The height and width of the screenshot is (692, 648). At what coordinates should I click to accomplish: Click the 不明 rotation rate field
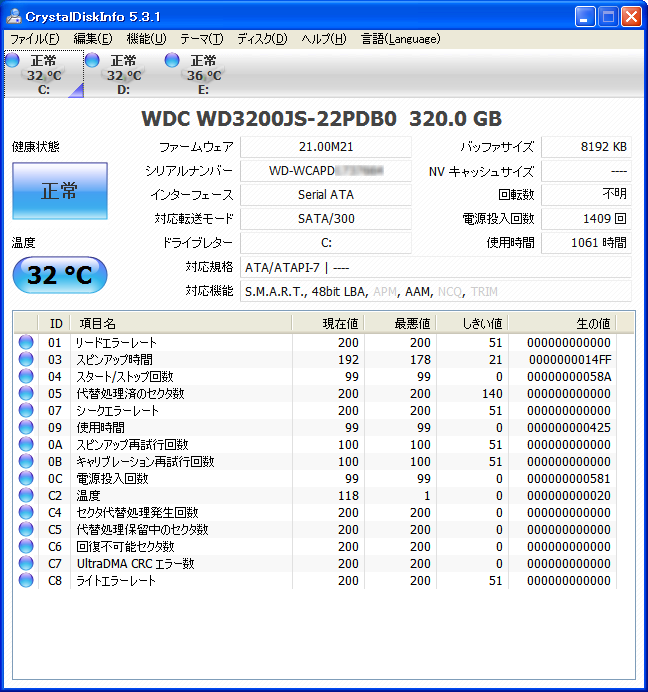586,195
